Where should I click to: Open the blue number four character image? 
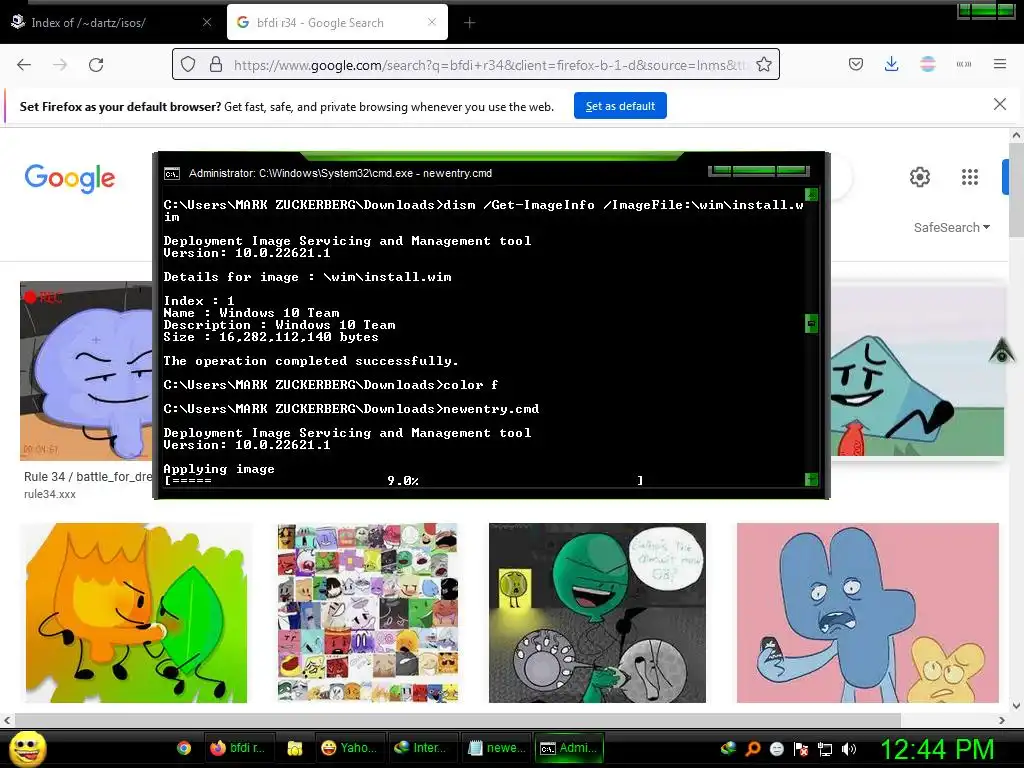point(868,613)
